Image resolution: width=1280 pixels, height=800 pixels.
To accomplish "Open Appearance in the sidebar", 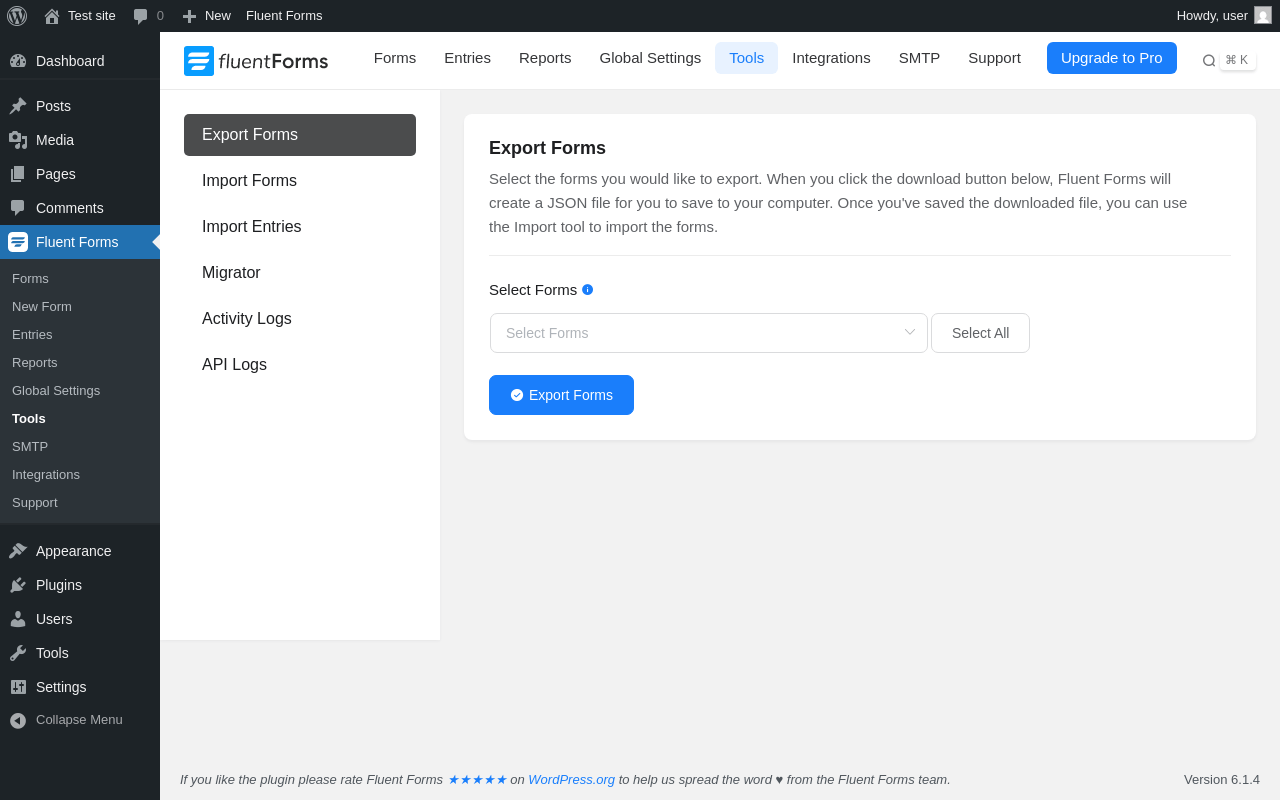I will point(73,551).
